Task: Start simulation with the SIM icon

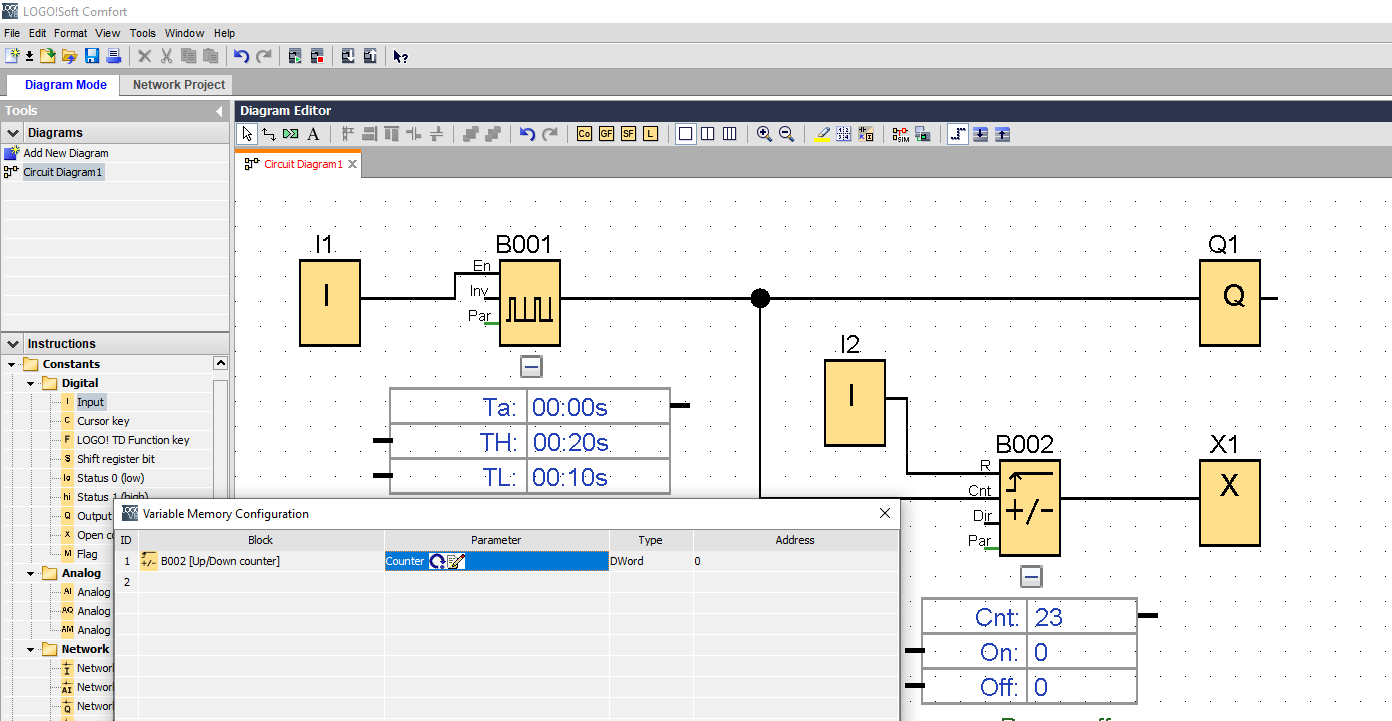Action: (900, 134)
